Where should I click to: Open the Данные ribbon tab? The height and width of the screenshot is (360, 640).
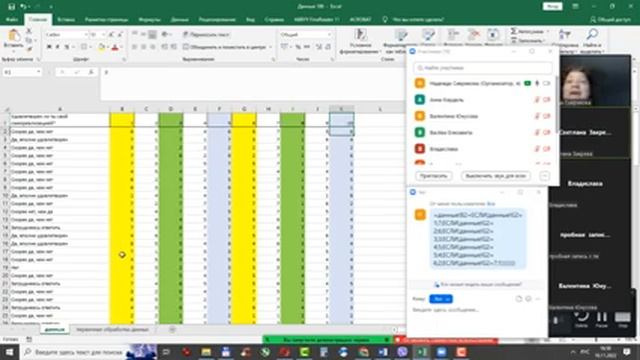coord(180,19)
